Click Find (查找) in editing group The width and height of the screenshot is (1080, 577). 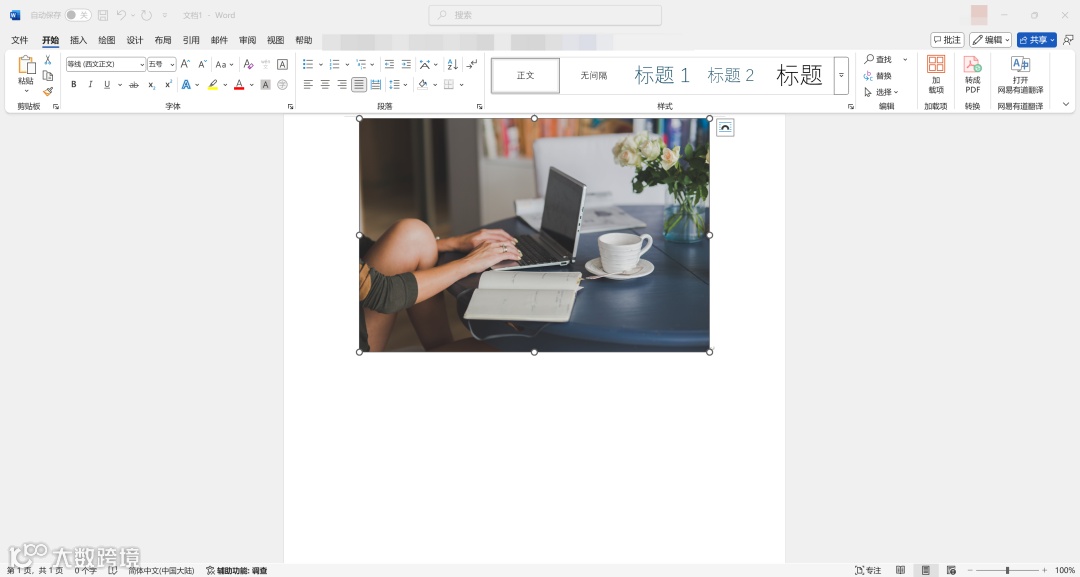[x=879, y=60]
